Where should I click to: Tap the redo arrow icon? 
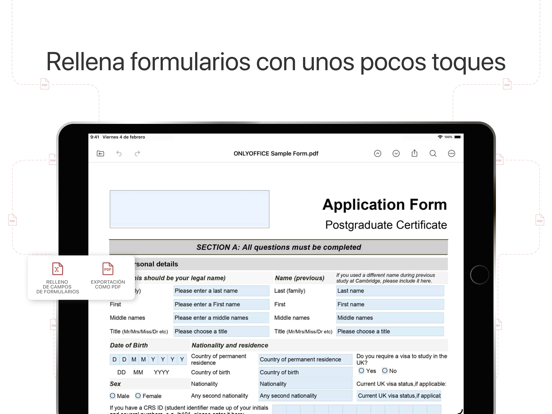click(x=137, y=153)
